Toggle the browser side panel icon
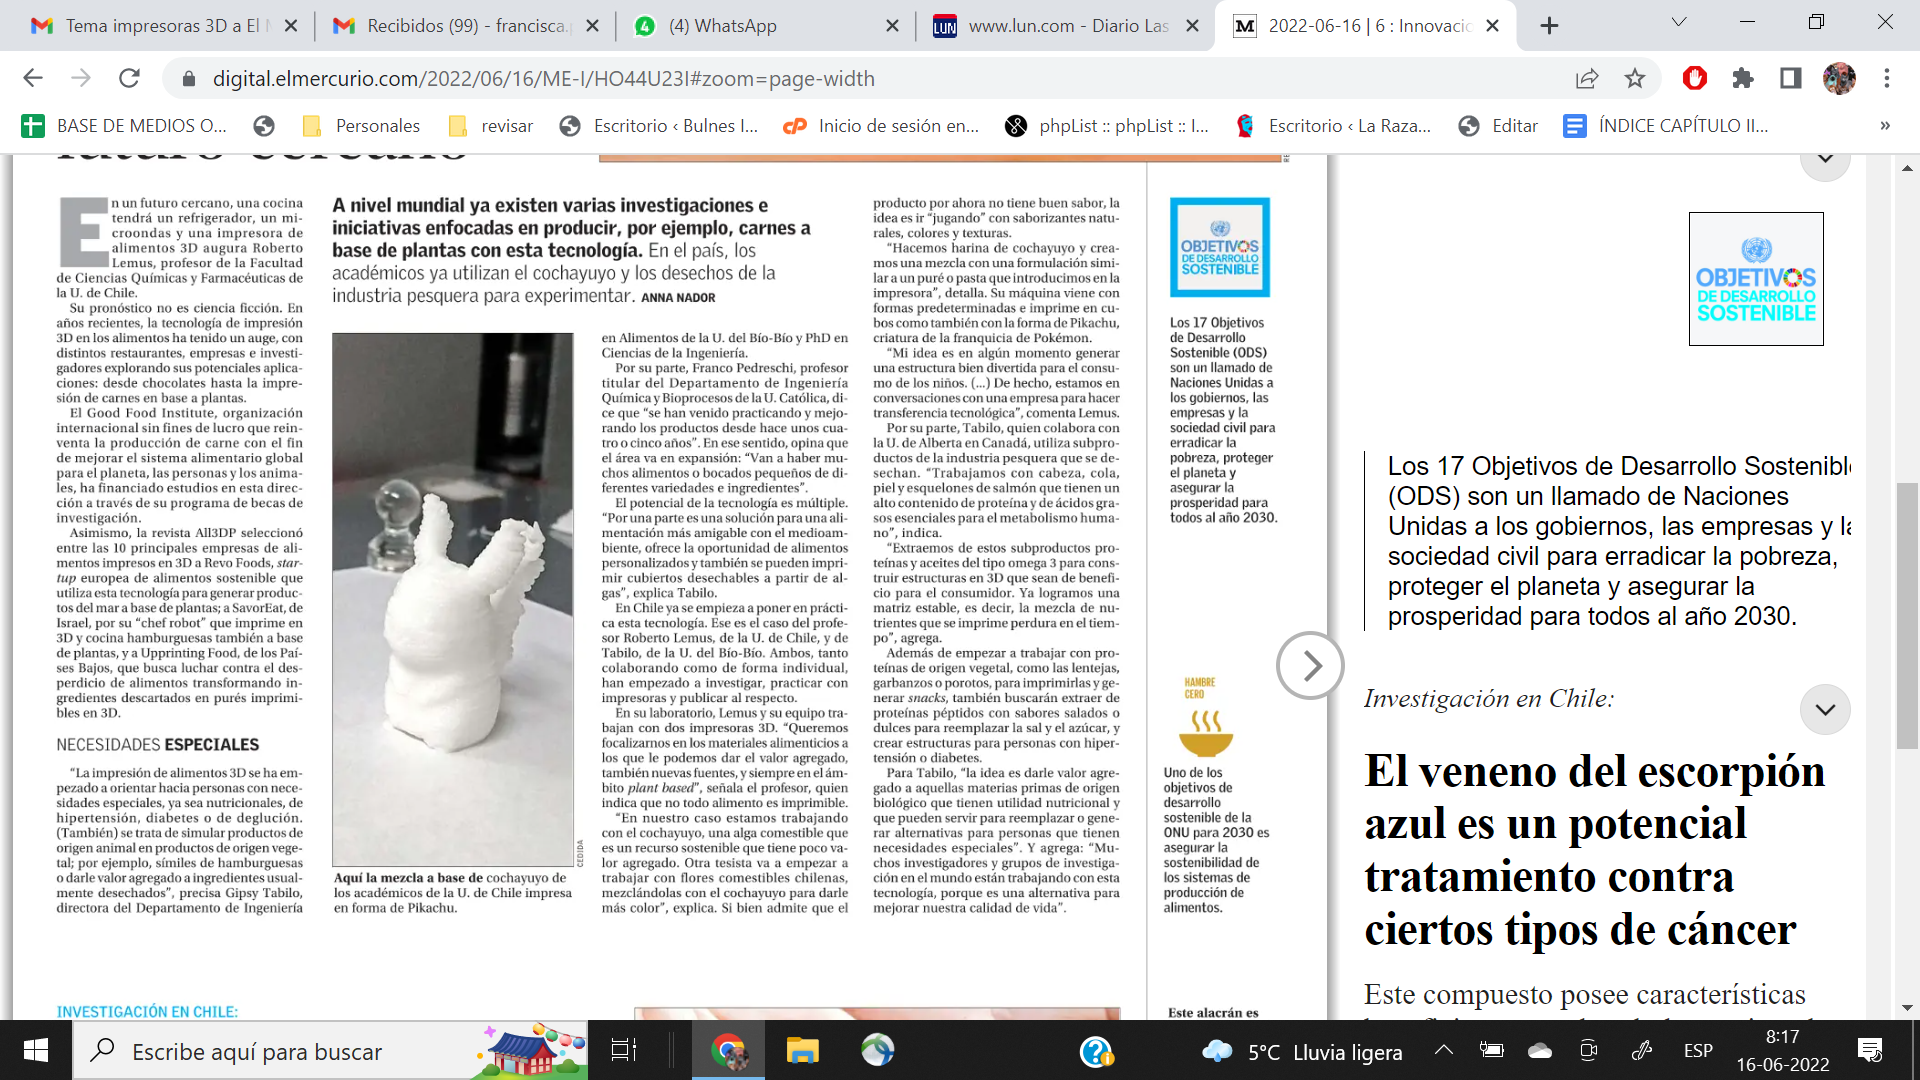The height and width of the screenshot is (1080, 1920). pos(1791,78)
